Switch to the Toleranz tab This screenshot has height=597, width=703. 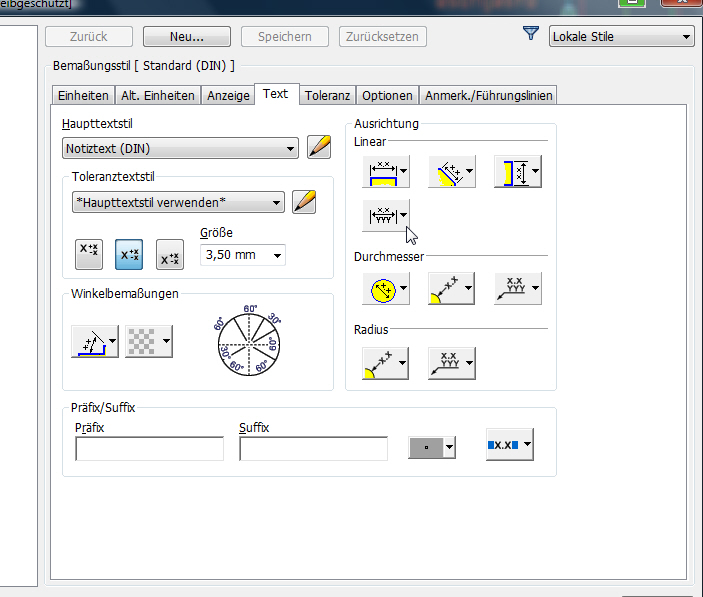(328, 95)
